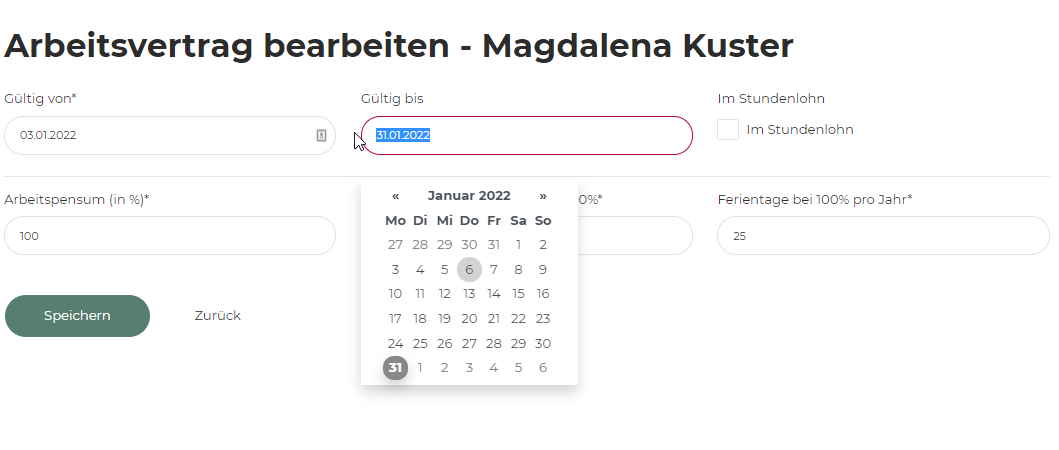Open Januar 2022 month header selector
The width and height of the screenshot is (1059, 450).
click(x=469, y=196)
